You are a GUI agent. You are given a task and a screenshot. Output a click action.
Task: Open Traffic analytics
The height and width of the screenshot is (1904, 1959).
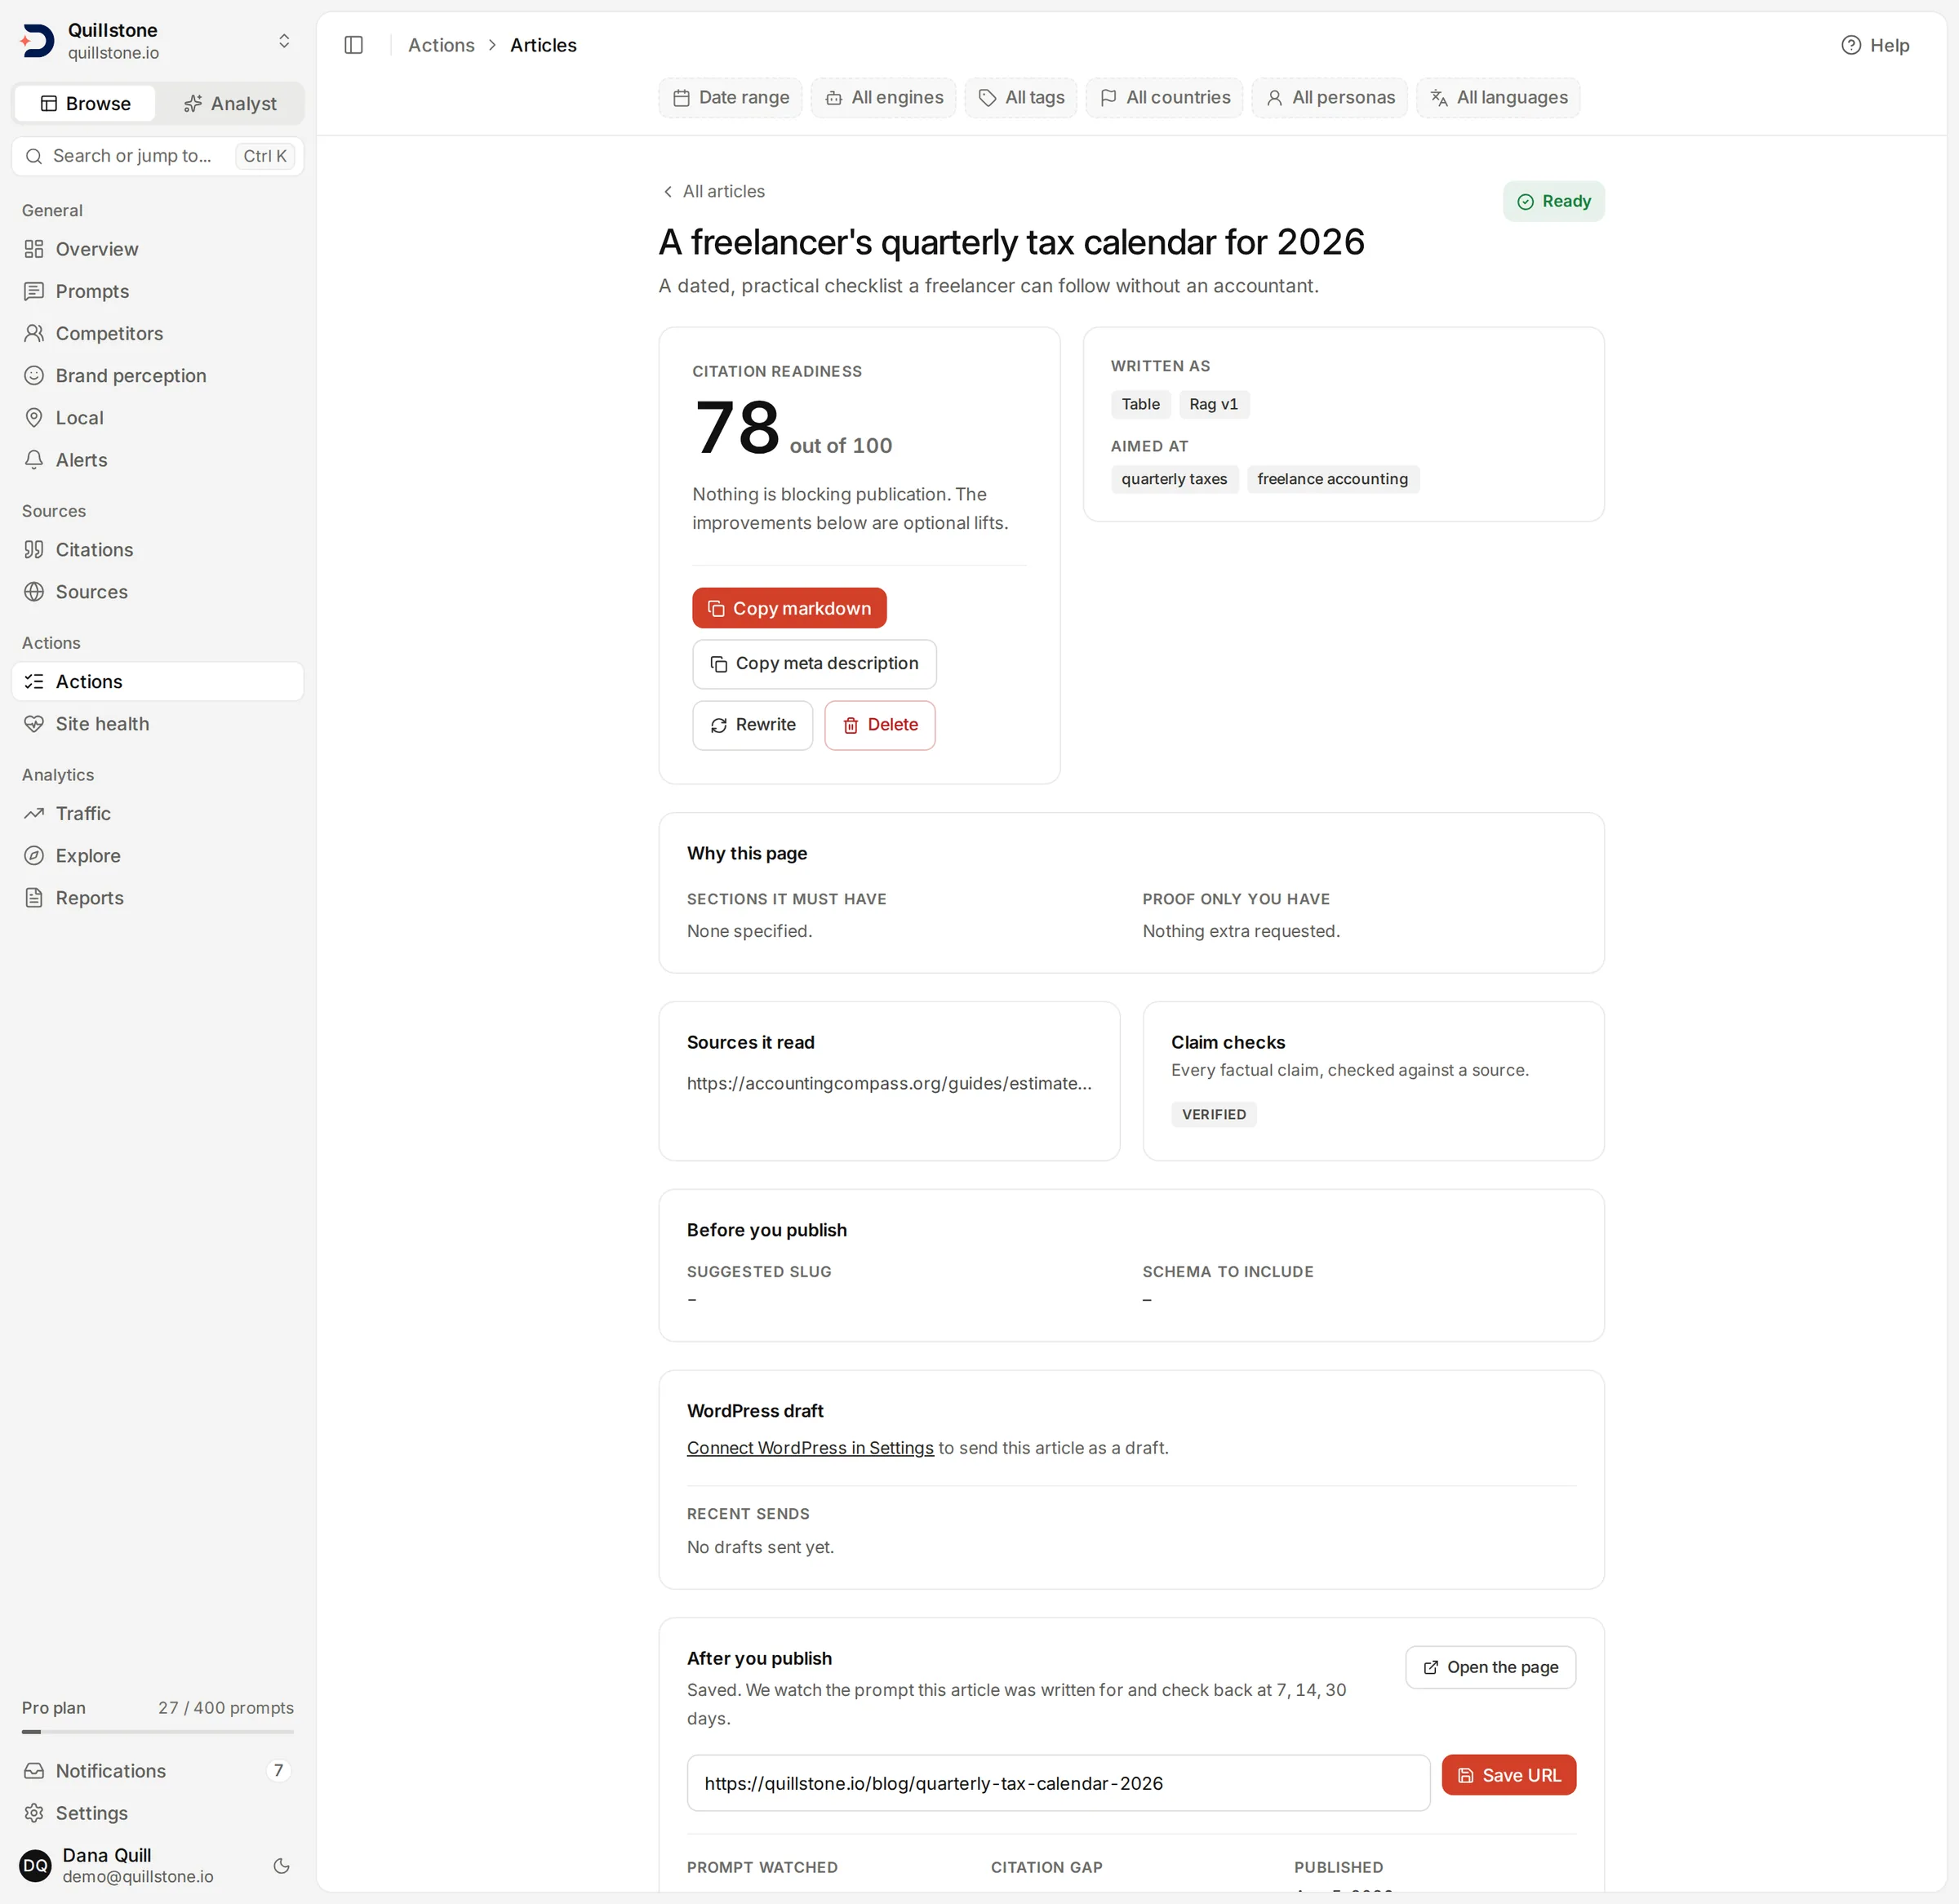tap(158, 813)
